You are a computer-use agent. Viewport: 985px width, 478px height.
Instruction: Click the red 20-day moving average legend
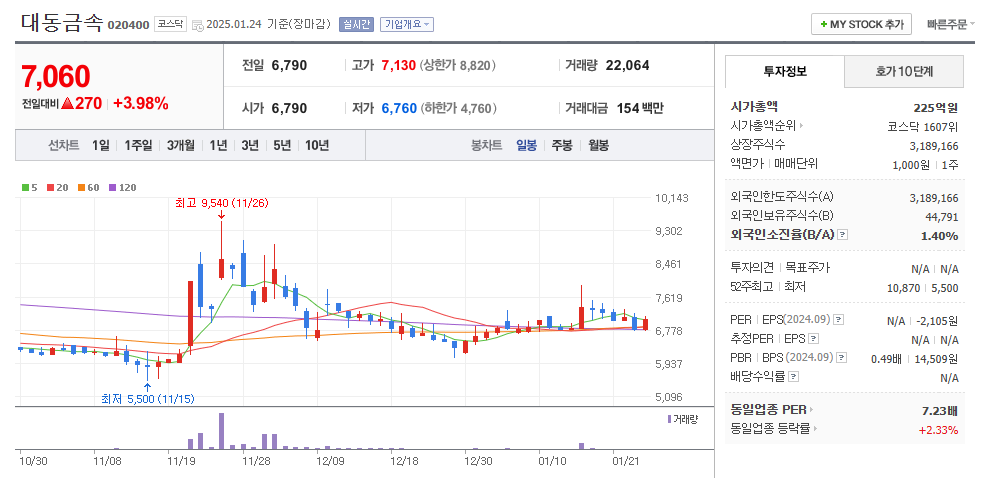click(58, 187)
